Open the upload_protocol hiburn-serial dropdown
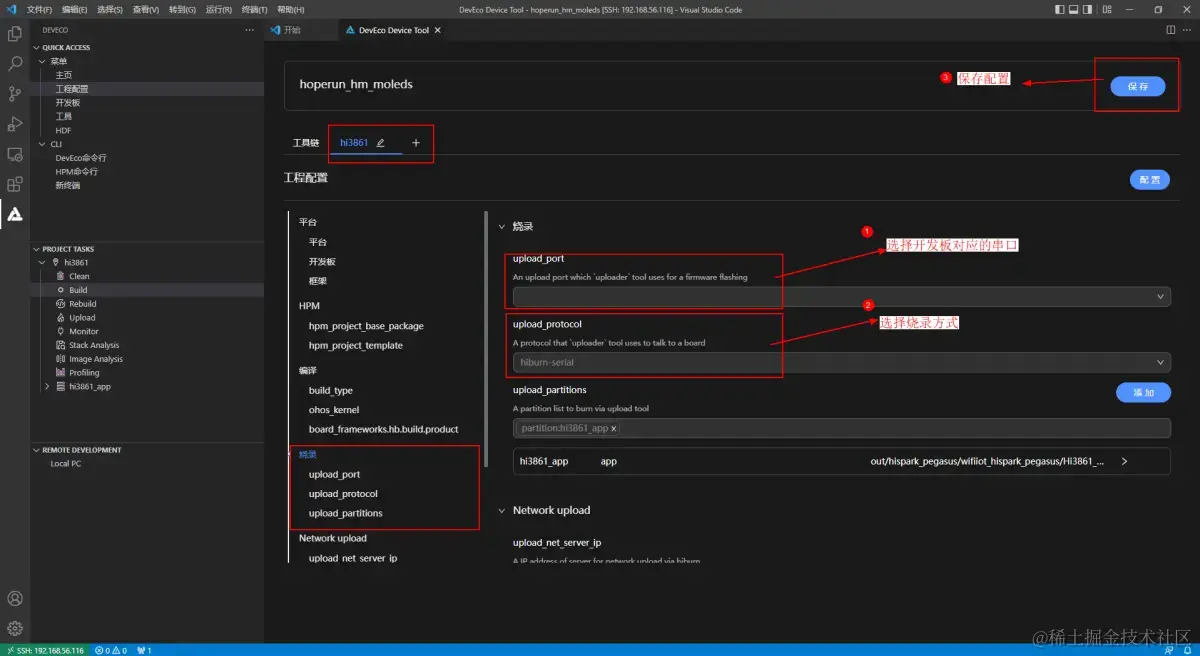This screenshot has width=1200, height=656. pyautogui.click(x=841, y=362)
